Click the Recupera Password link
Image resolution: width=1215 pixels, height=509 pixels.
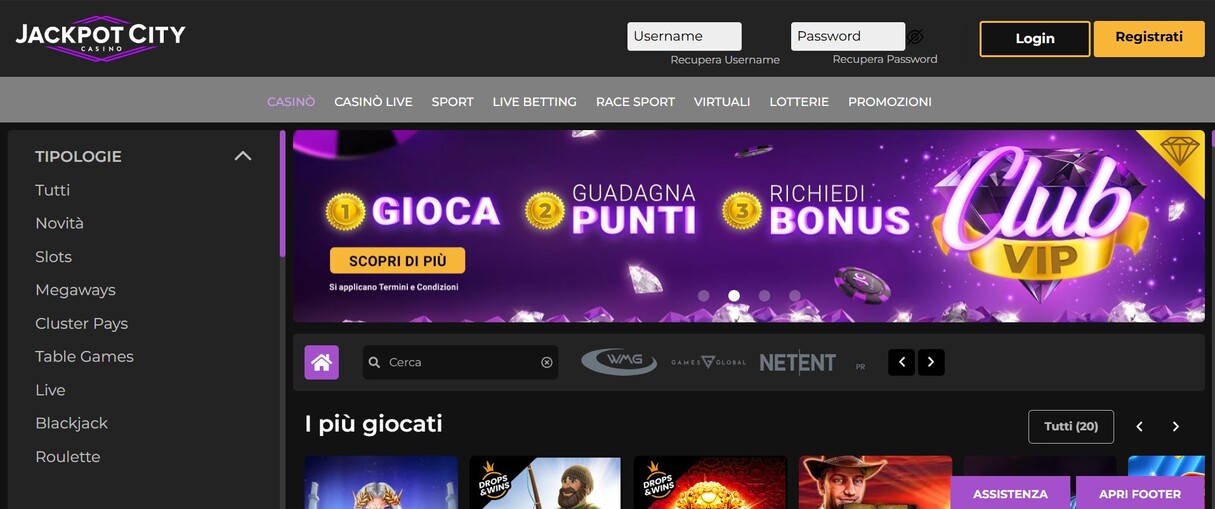click(x=885, y=59)
